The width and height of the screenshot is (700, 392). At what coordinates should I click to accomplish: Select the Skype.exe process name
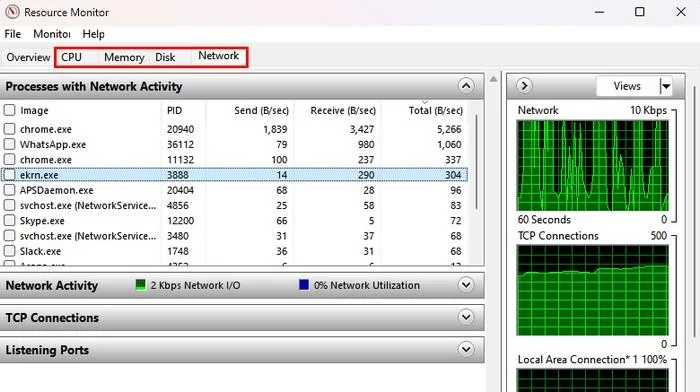tap(42, 221)
